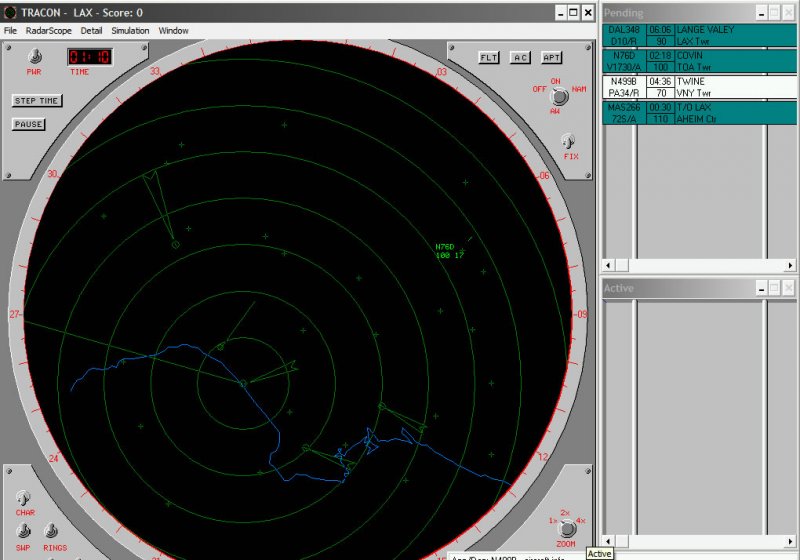The image size is (800, 560).
Task: Open the Simulation menu
Action: 130,31
